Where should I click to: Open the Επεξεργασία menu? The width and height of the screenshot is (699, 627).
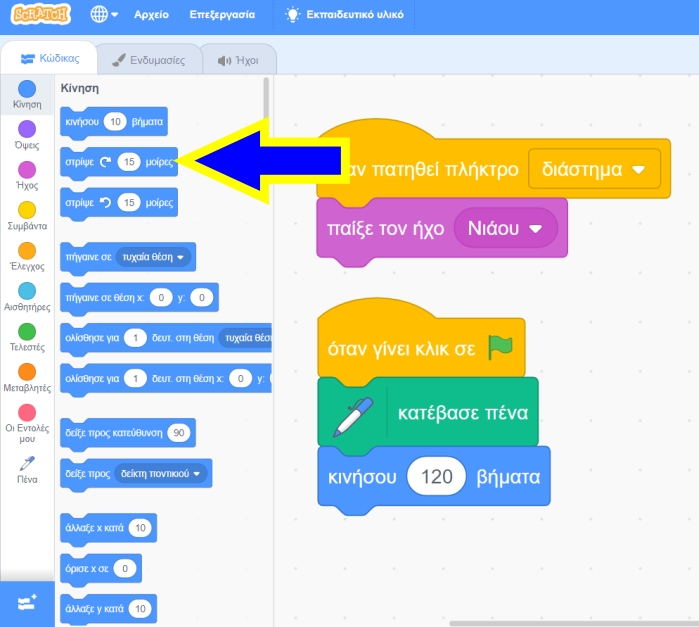tap(220, 15)
